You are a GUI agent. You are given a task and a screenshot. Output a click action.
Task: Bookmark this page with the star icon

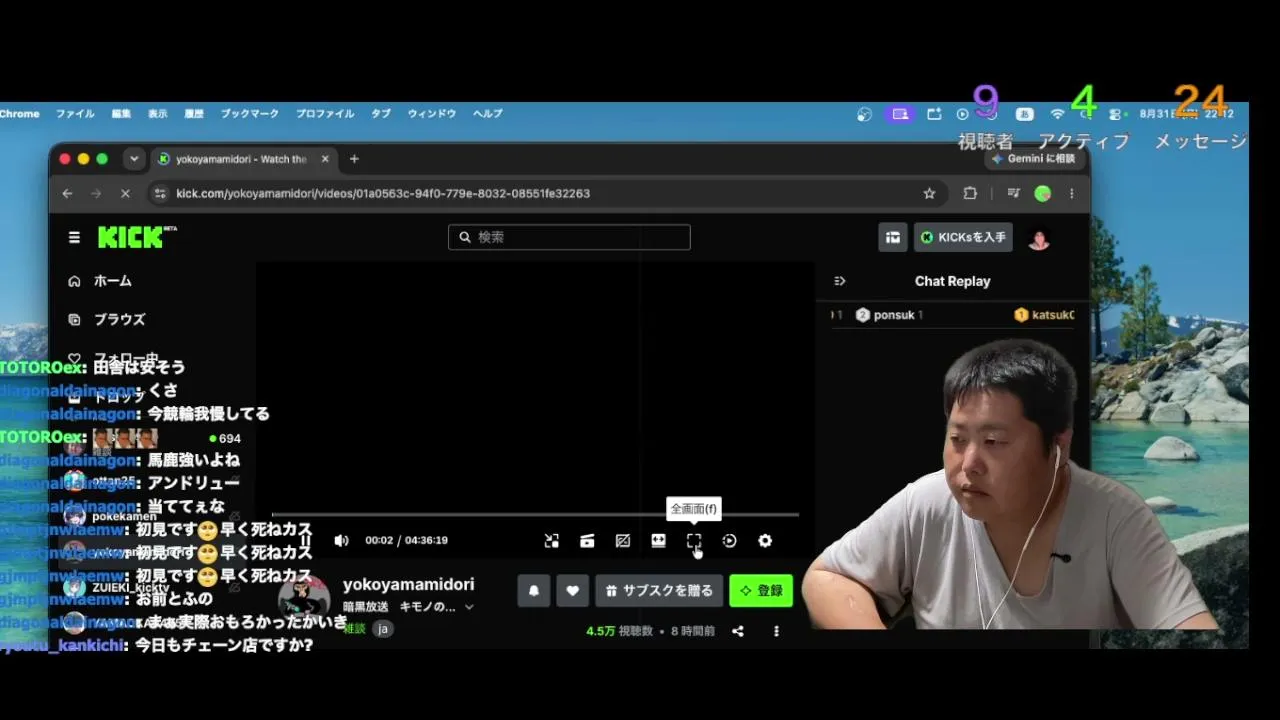point(929,193)
